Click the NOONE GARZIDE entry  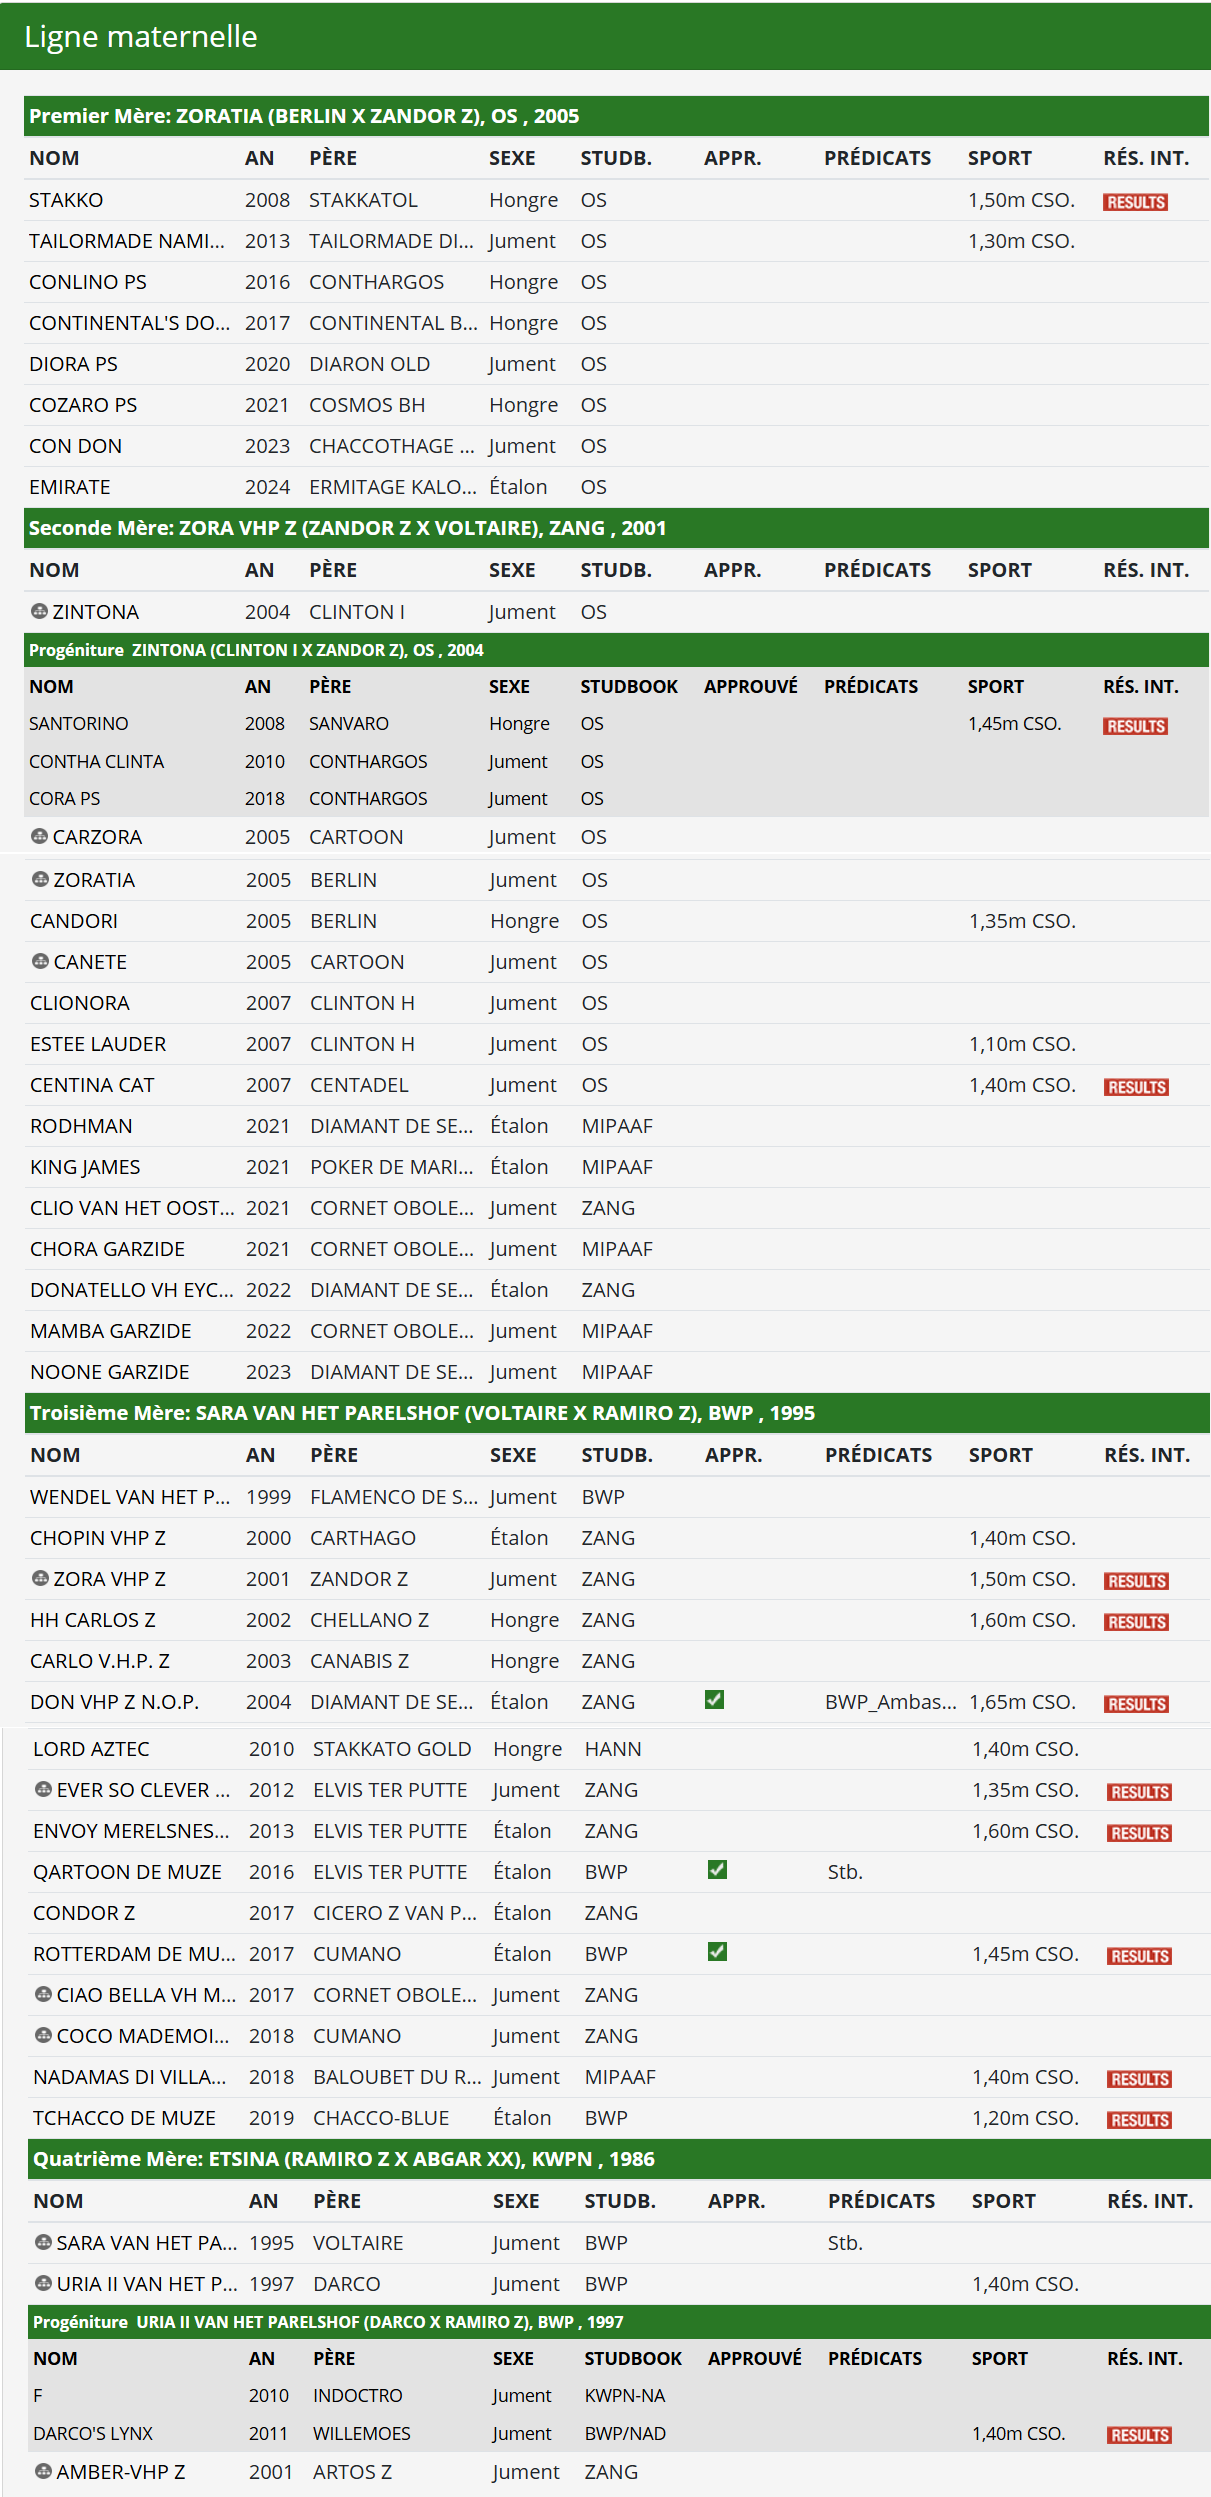coord(110,1372)
